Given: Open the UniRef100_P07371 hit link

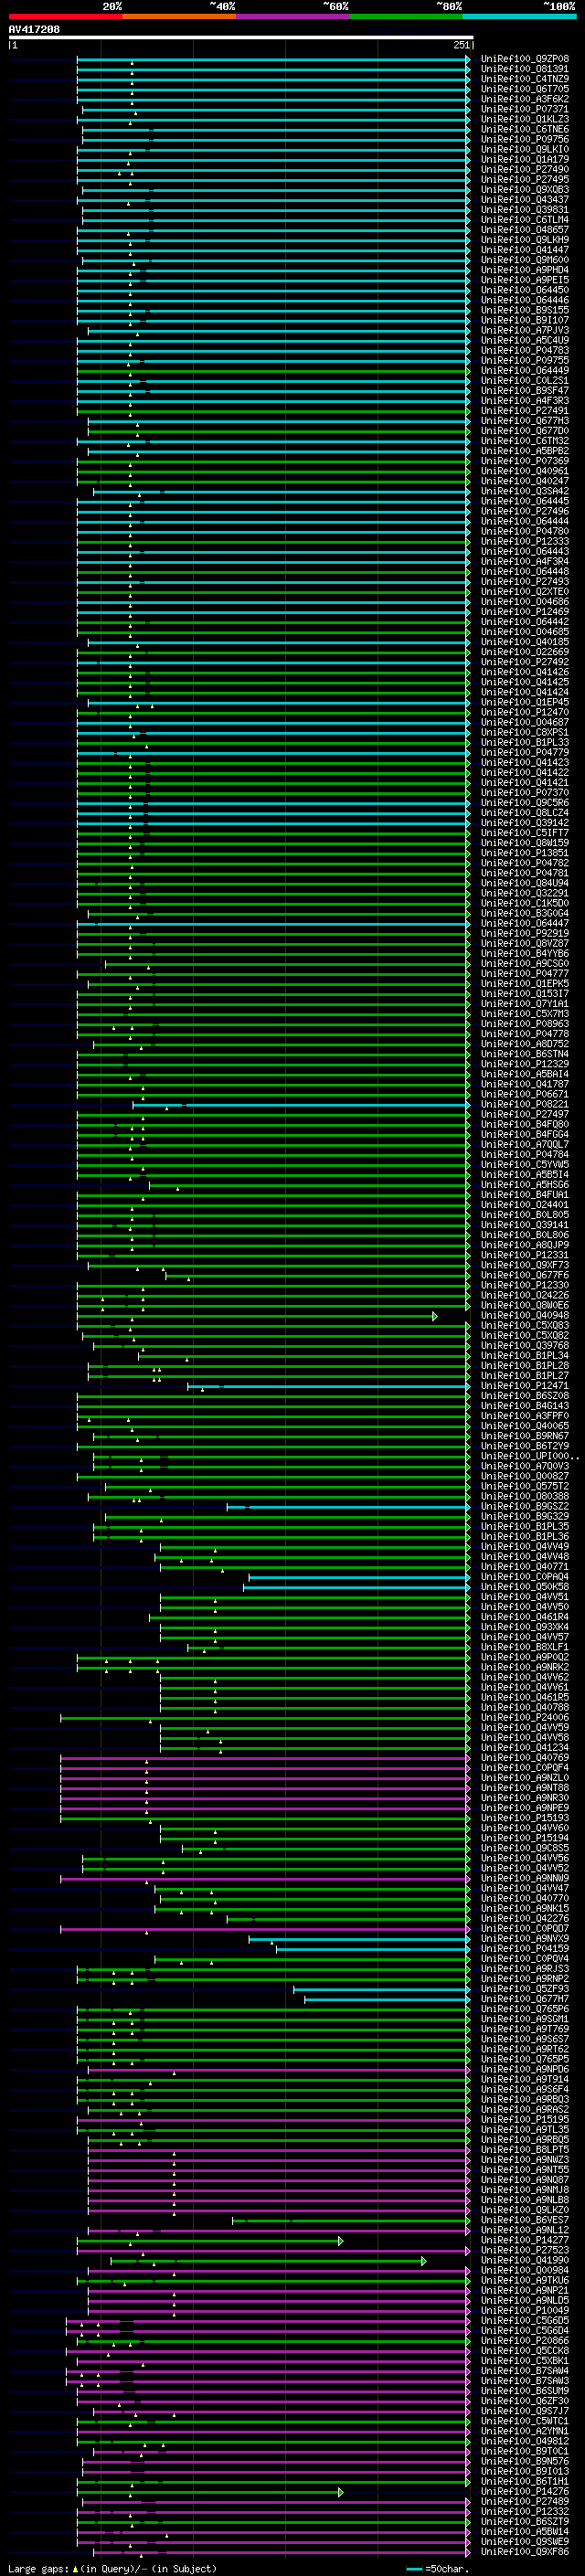Looking at the screenshot, I should point(525,109).
